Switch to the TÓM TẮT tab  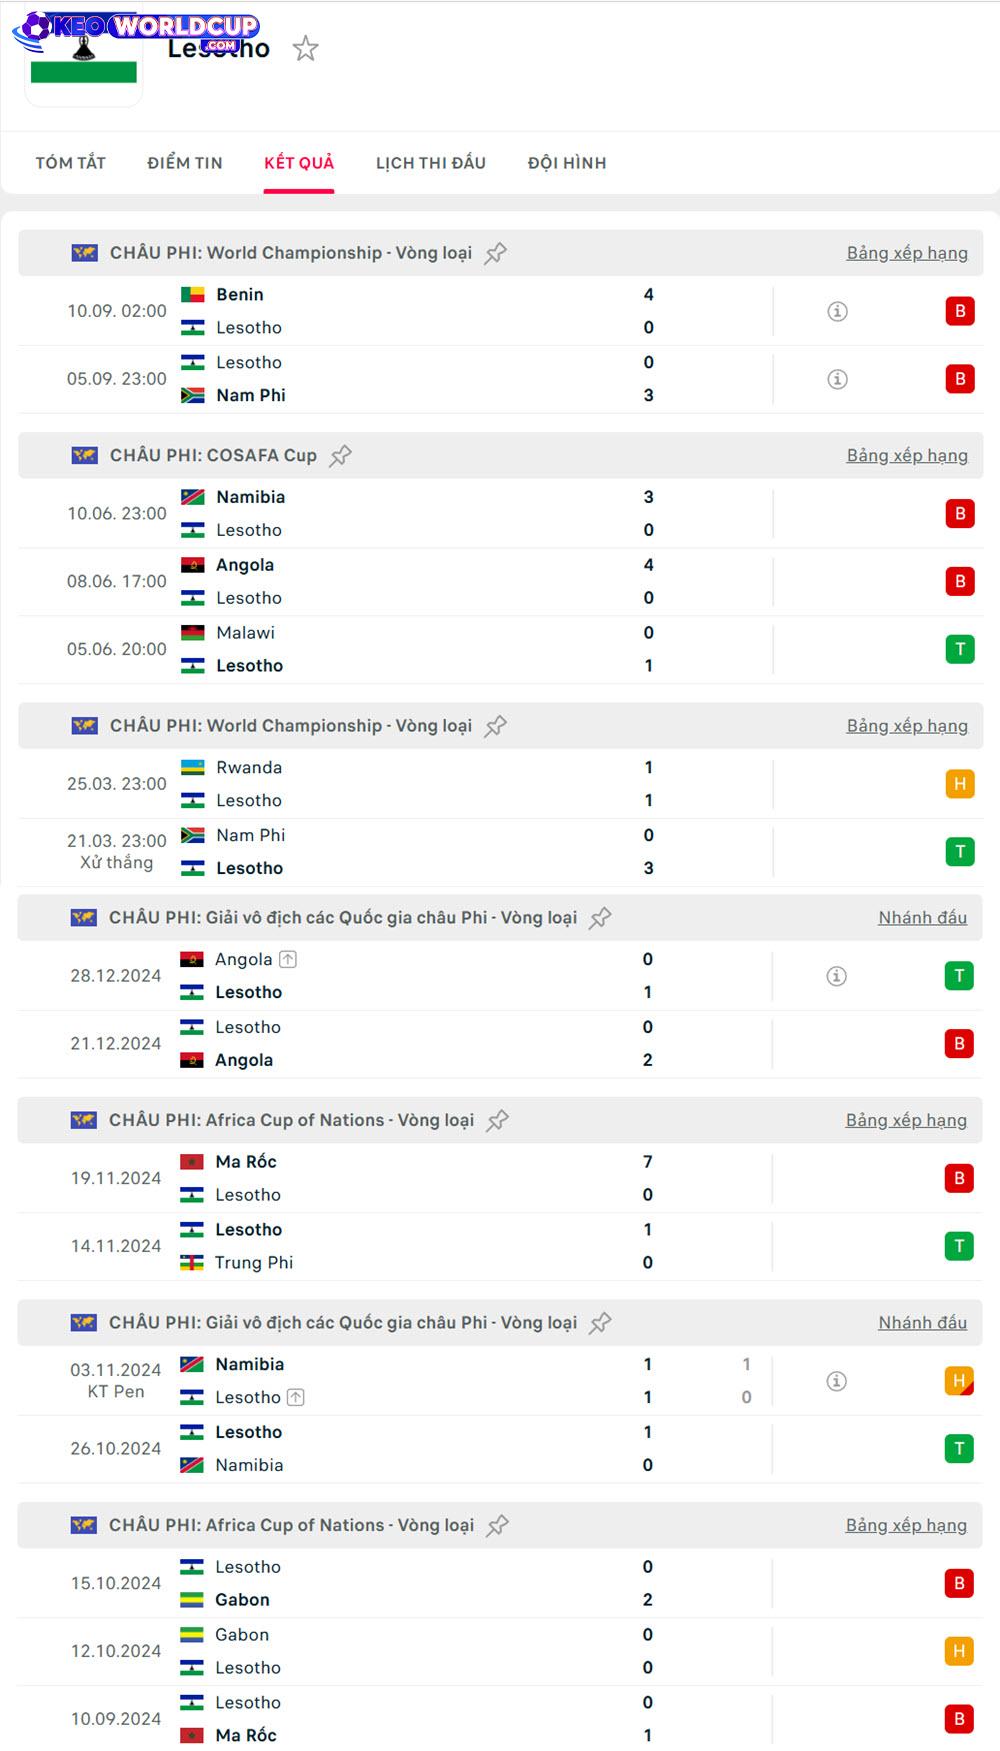coord(71,163)
